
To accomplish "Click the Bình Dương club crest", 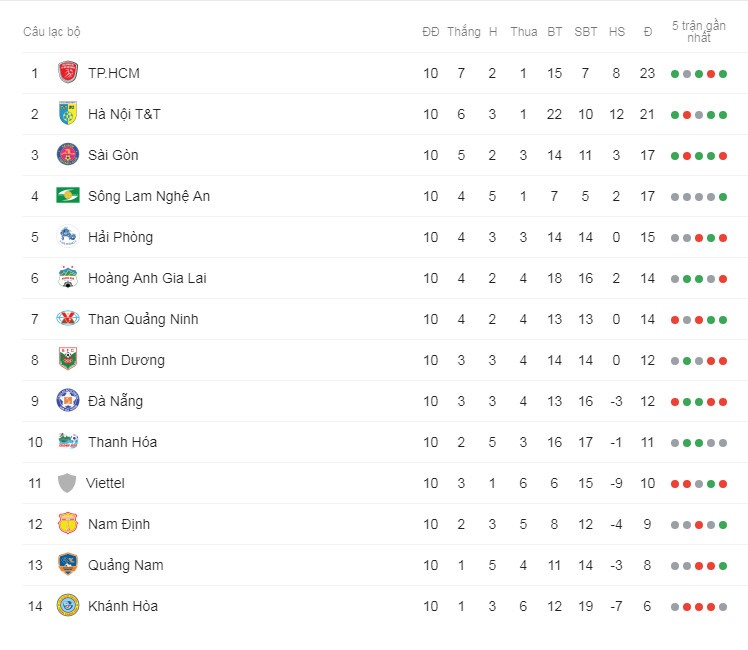I will (68, 359).
